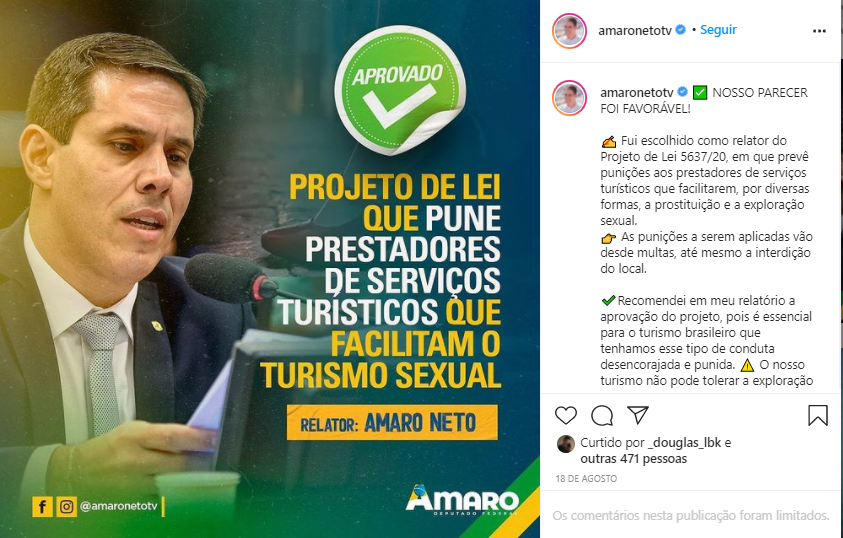
Task: View outras 471 pessoas who liked
Action: 633,459
